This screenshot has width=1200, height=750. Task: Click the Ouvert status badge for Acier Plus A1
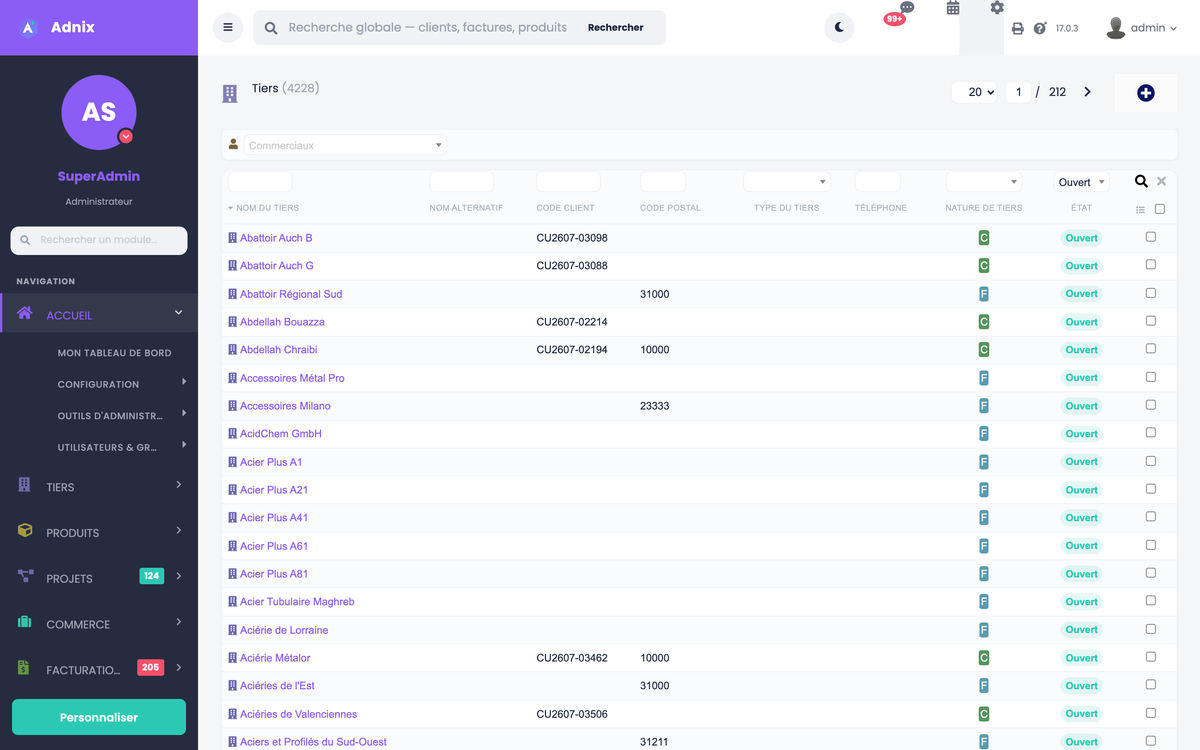(1081, 462)
